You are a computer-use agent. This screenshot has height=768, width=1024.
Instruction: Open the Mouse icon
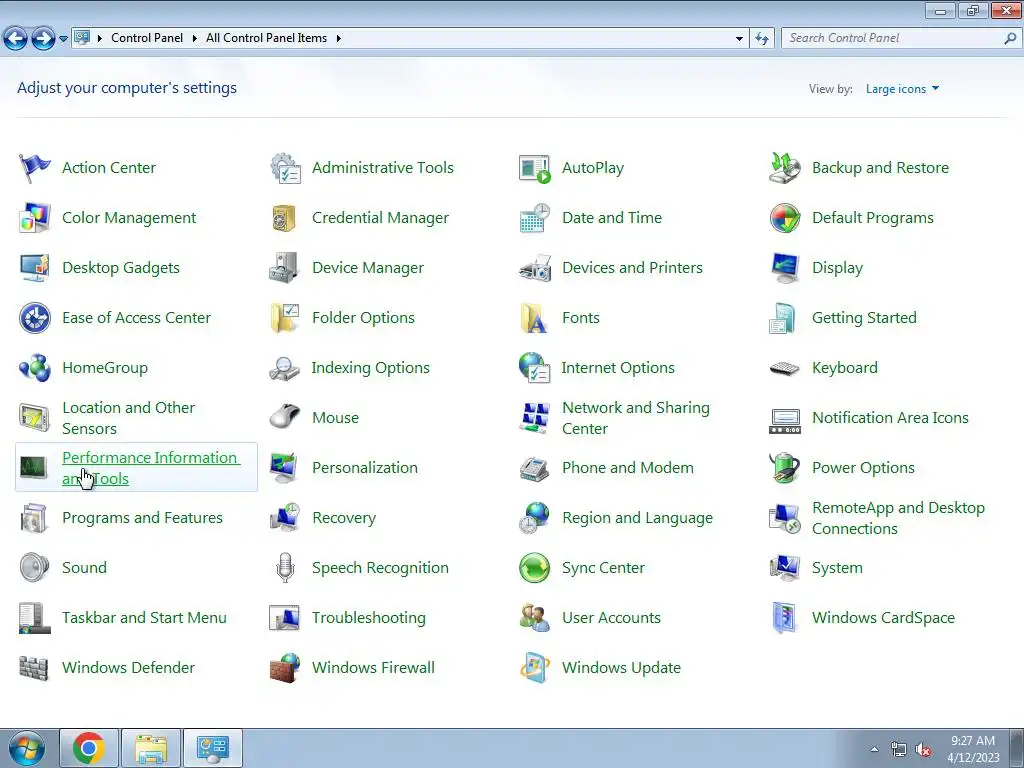(x=285, y=418)
